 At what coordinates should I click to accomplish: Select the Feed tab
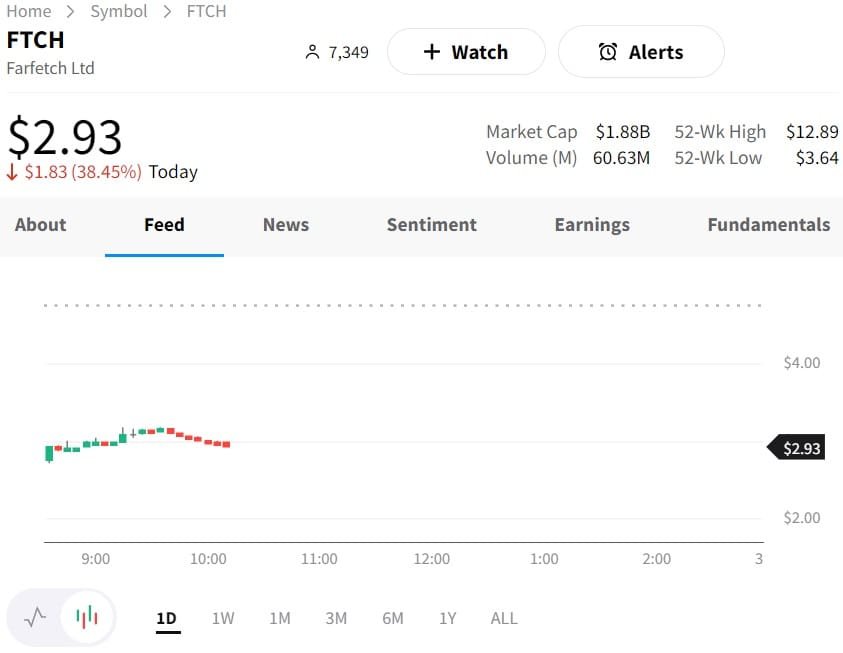point(164,225)
